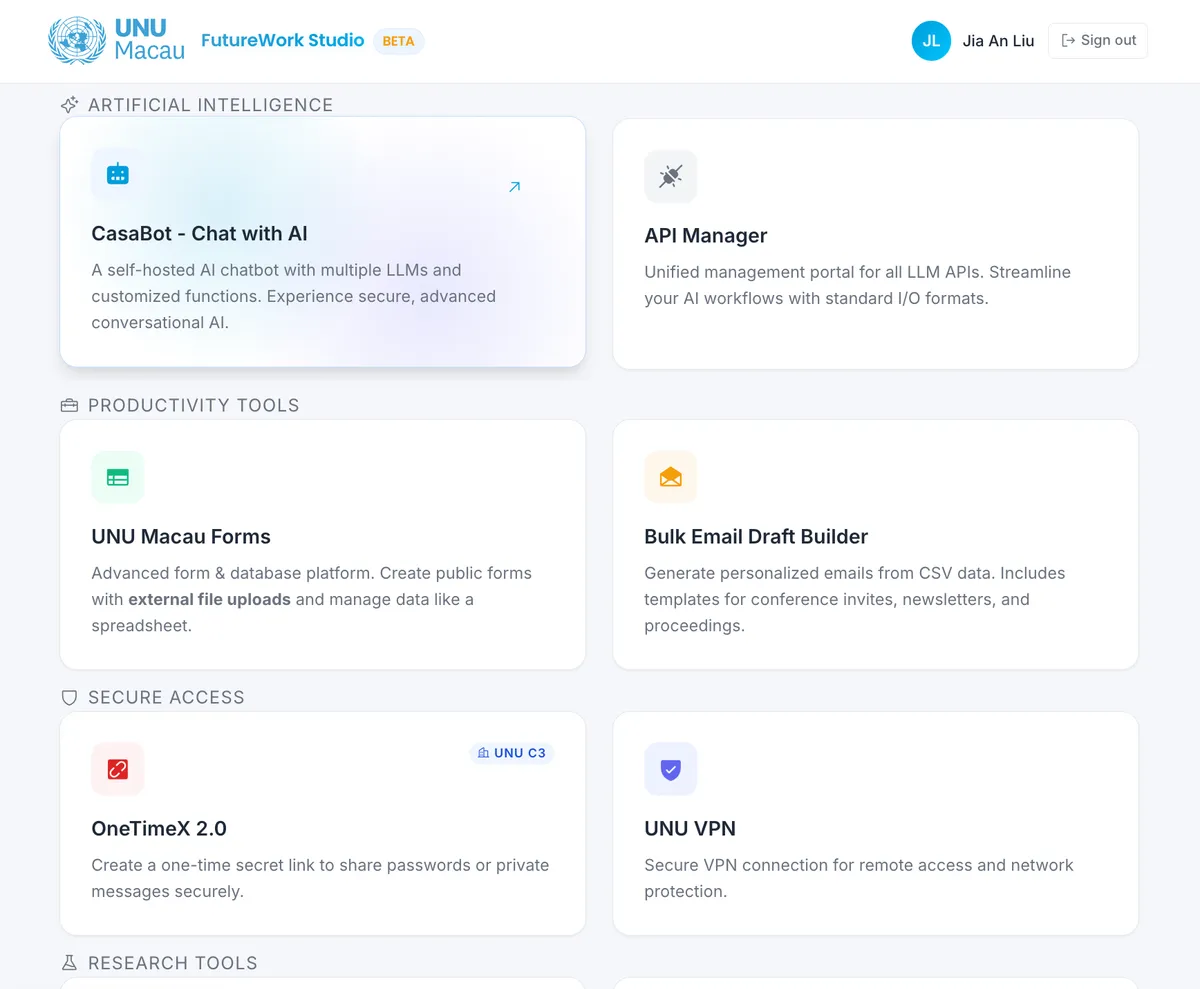The height and width of the screenshot is (989, 1200).
Task: Click the OneTimeX red link icon
Action: click(118, 769)
